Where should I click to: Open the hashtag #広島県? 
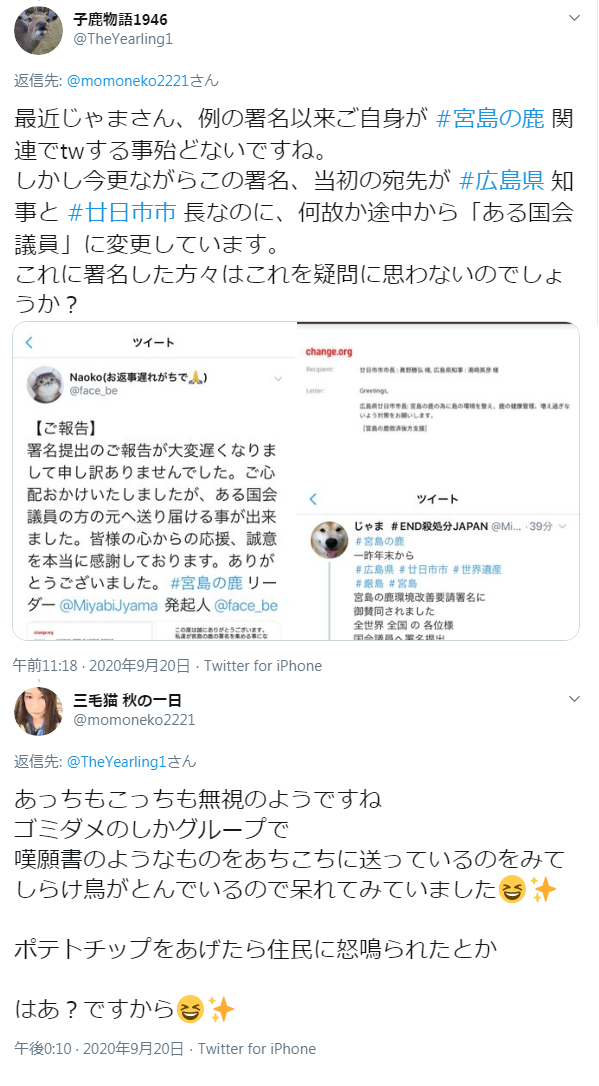pos(501,181)
